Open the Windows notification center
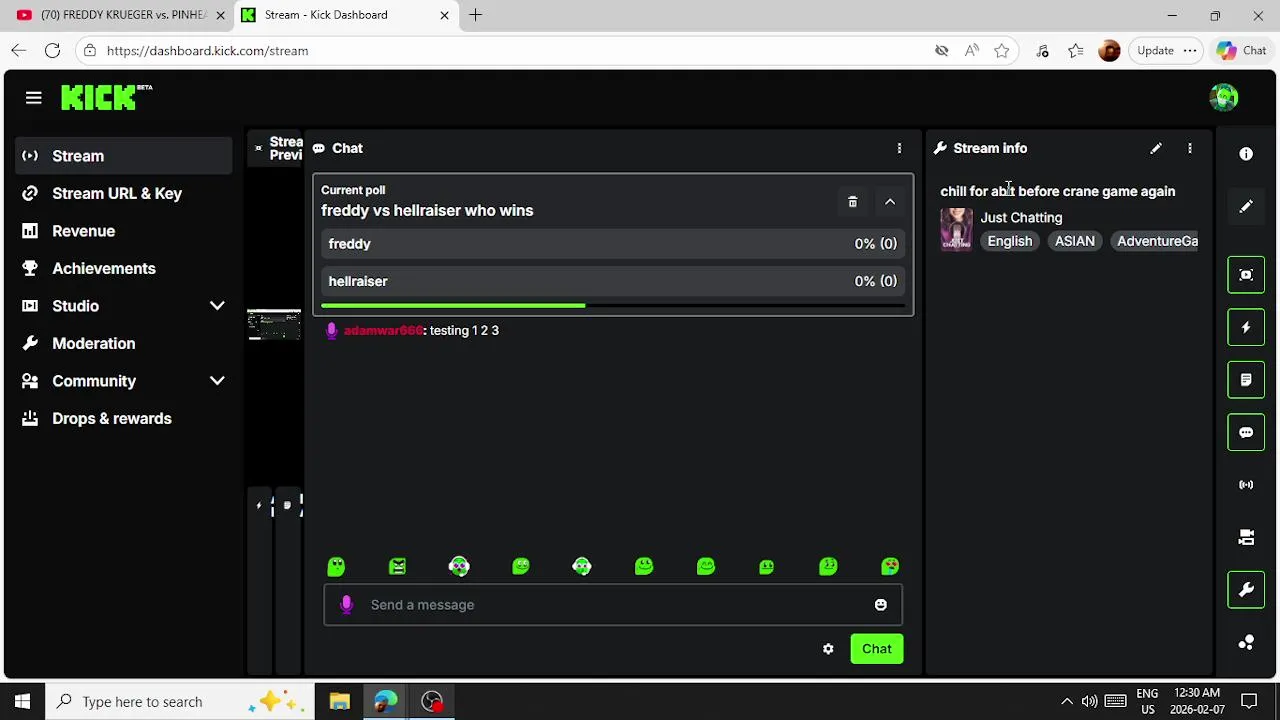 1249,701
